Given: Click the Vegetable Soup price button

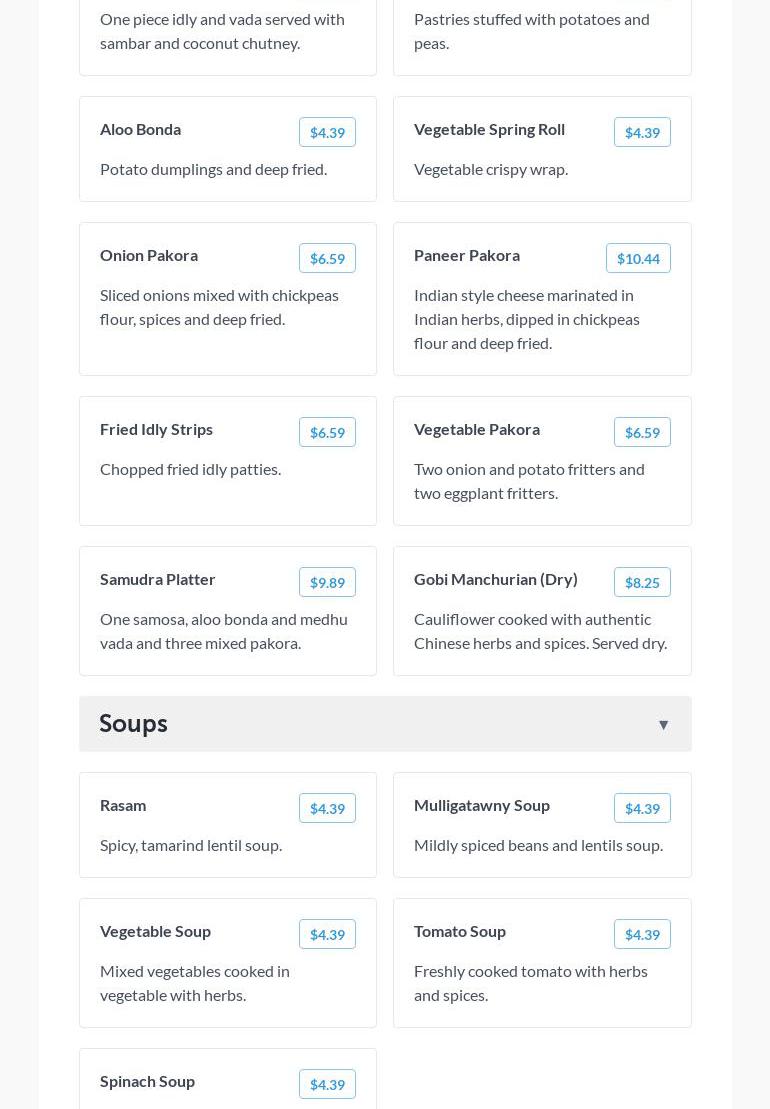Looking at the screenshot, I should (327, 935).
